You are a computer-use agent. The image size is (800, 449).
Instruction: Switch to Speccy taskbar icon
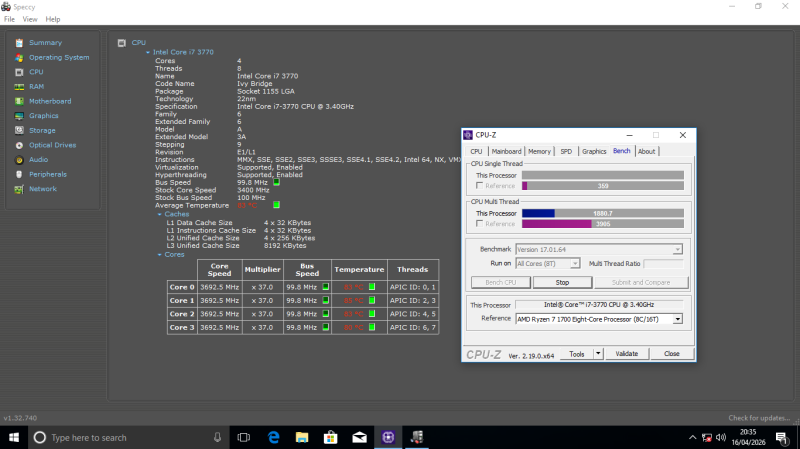417,437
